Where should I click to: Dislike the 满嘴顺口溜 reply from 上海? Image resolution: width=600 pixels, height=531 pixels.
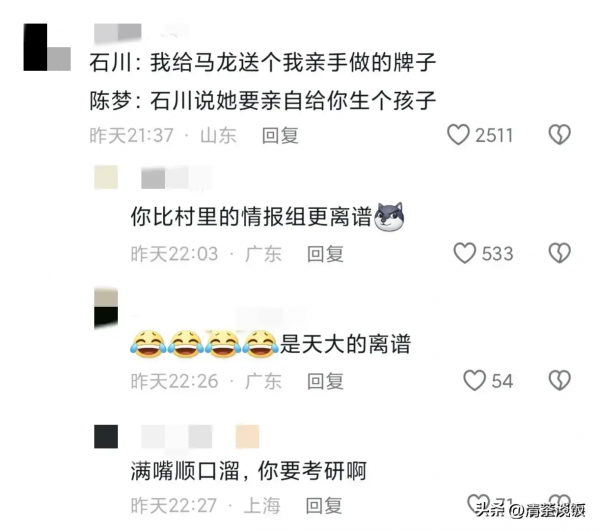pyautogui.click(x=559, y=503)
